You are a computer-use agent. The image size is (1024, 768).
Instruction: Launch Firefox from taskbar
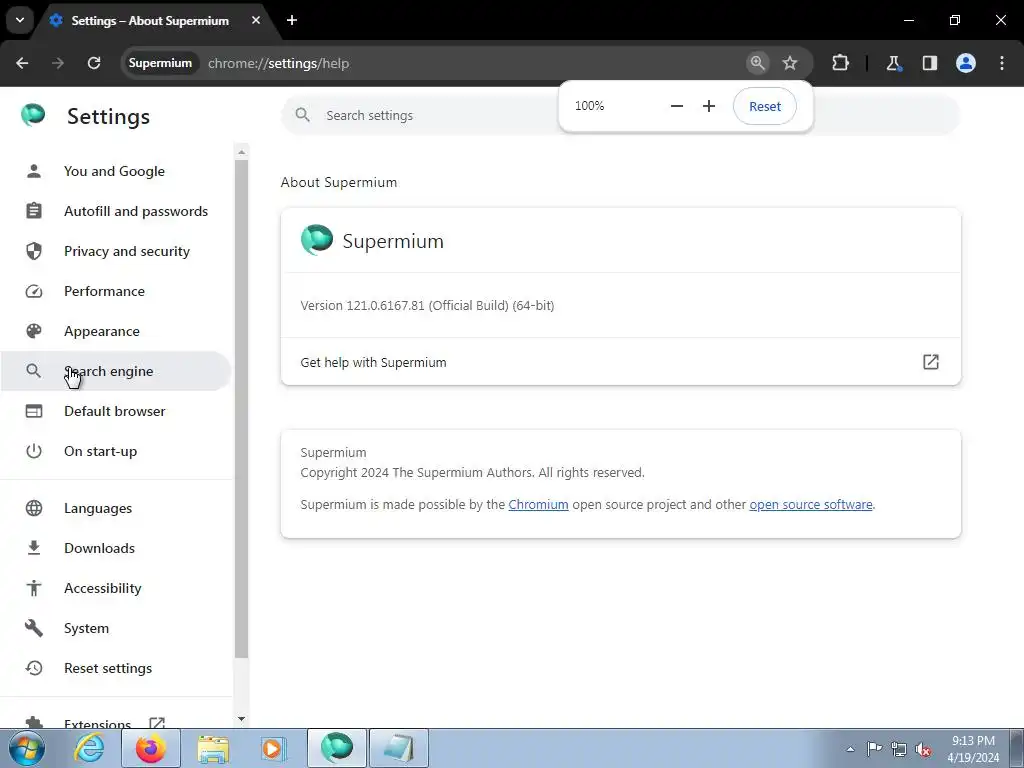150,748
